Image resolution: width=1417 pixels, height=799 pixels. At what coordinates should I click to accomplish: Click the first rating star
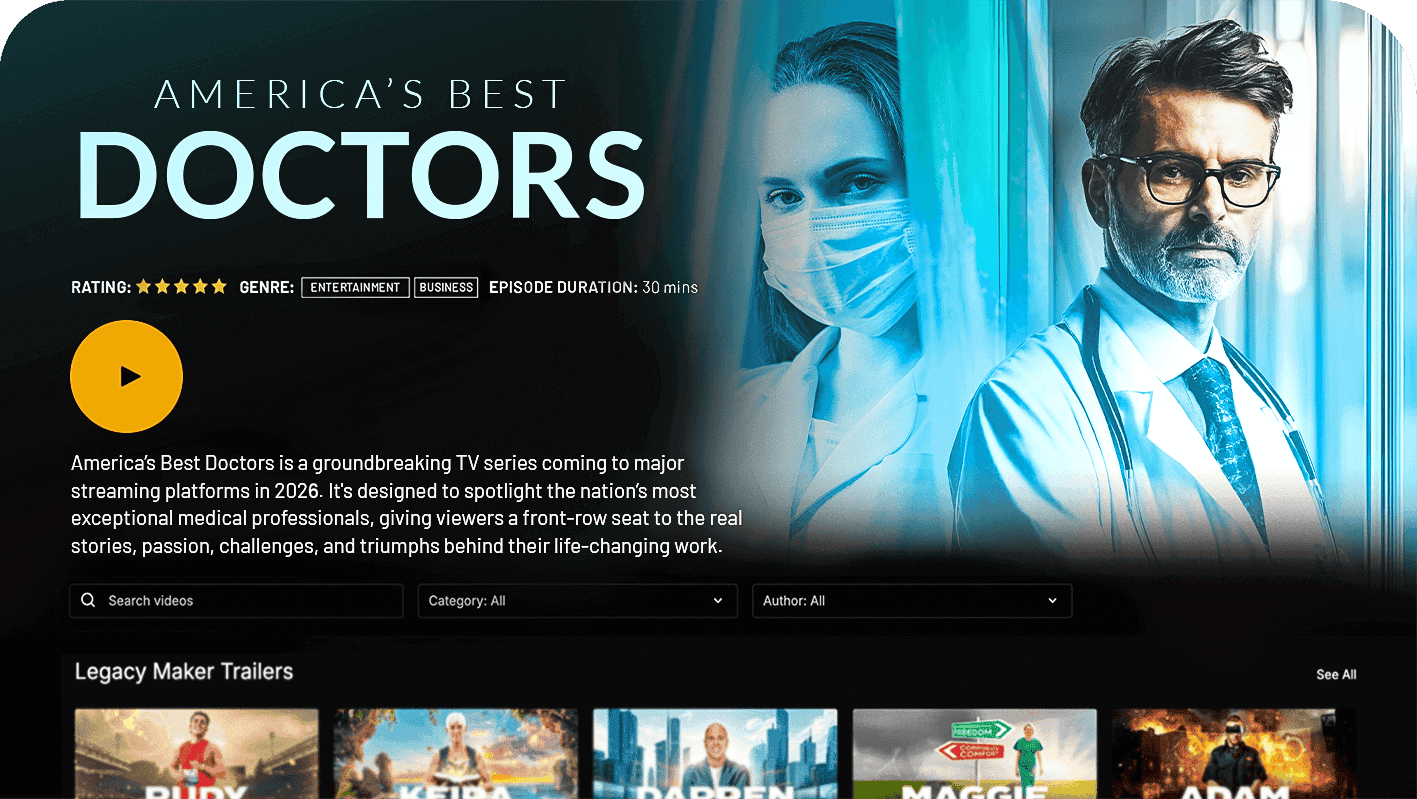(143, 286)
